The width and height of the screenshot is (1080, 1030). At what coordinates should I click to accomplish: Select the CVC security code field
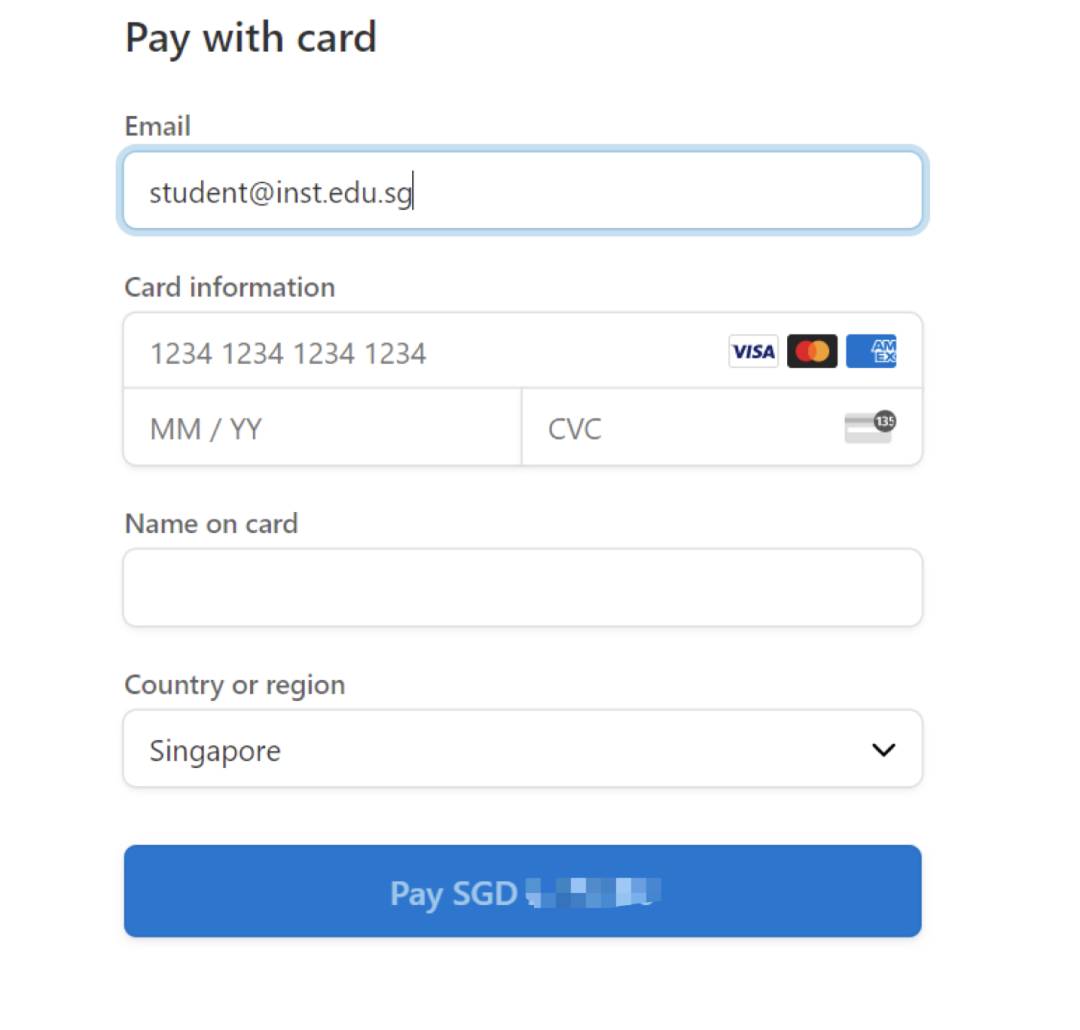722,427
